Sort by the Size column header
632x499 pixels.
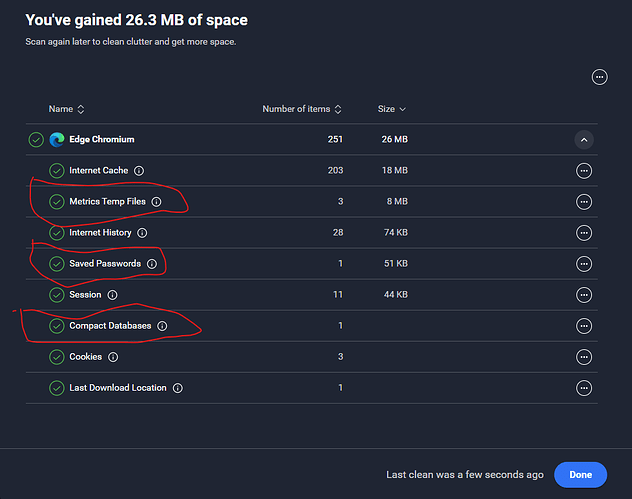[x=391, y=109]
